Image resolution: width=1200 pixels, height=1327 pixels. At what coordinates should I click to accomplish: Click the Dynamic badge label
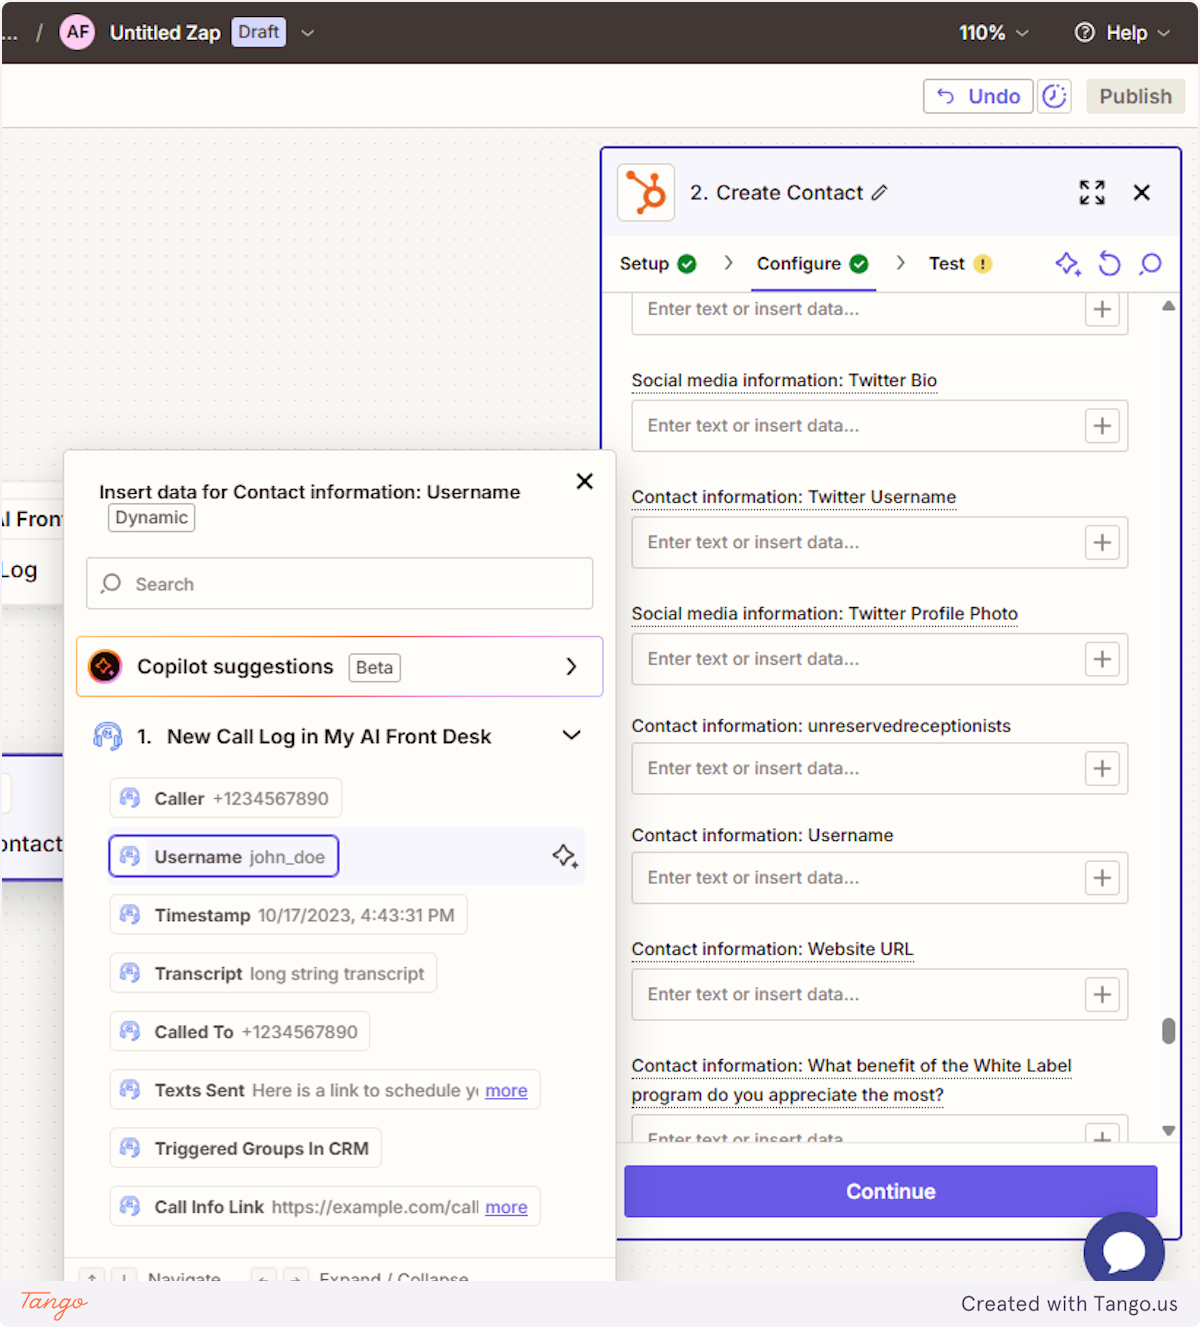tap(152, 518)
